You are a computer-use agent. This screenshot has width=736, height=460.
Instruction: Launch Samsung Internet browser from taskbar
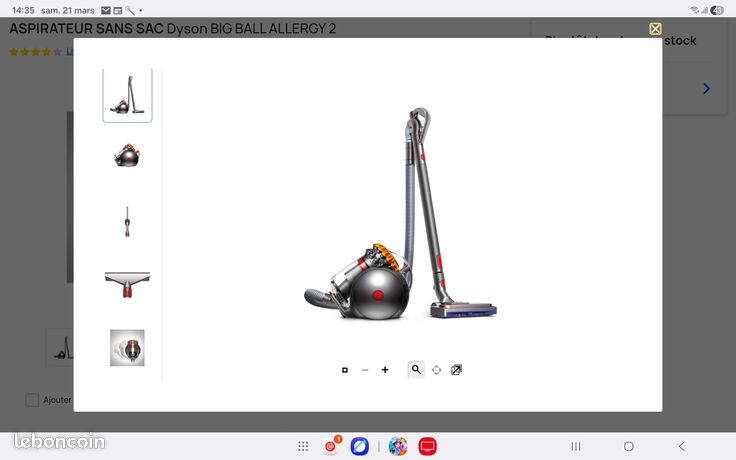[360, 446]
